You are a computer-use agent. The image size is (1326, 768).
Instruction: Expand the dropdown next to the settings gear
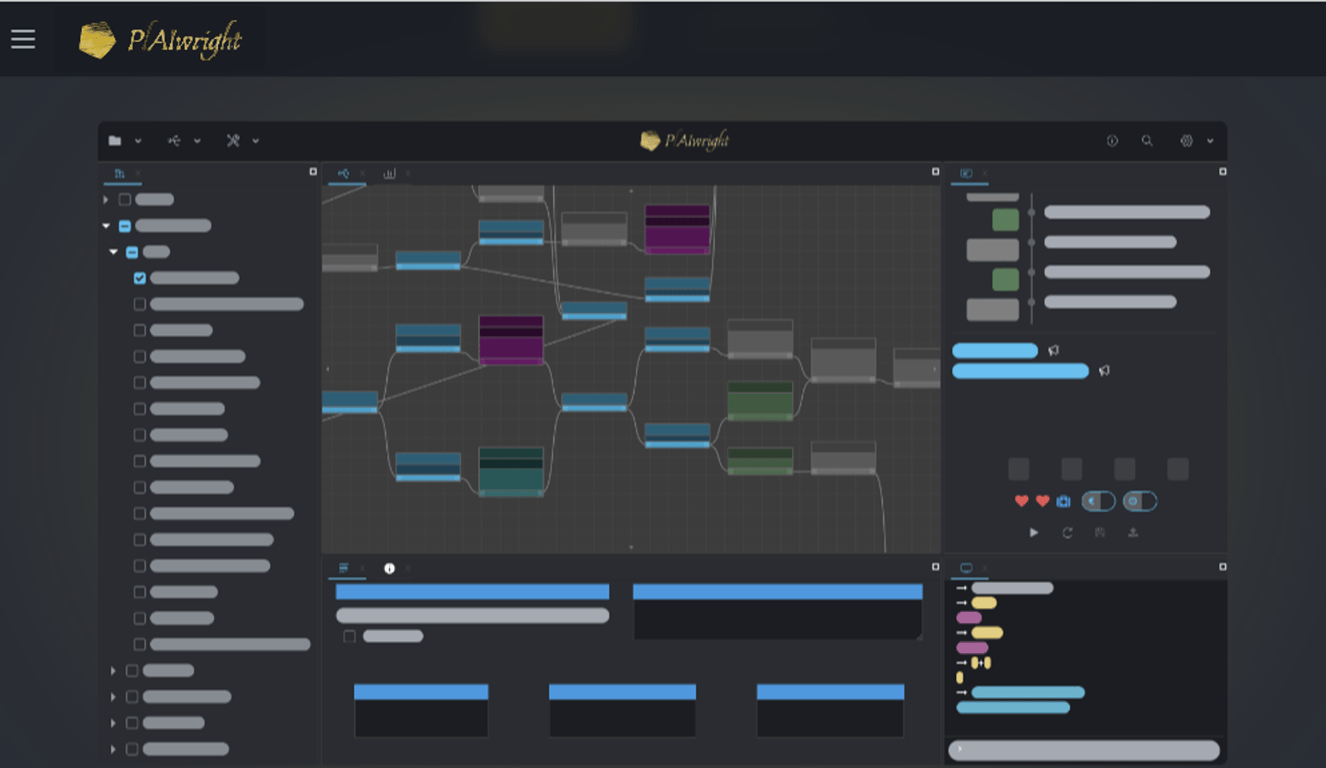(x=1210, y=141)
